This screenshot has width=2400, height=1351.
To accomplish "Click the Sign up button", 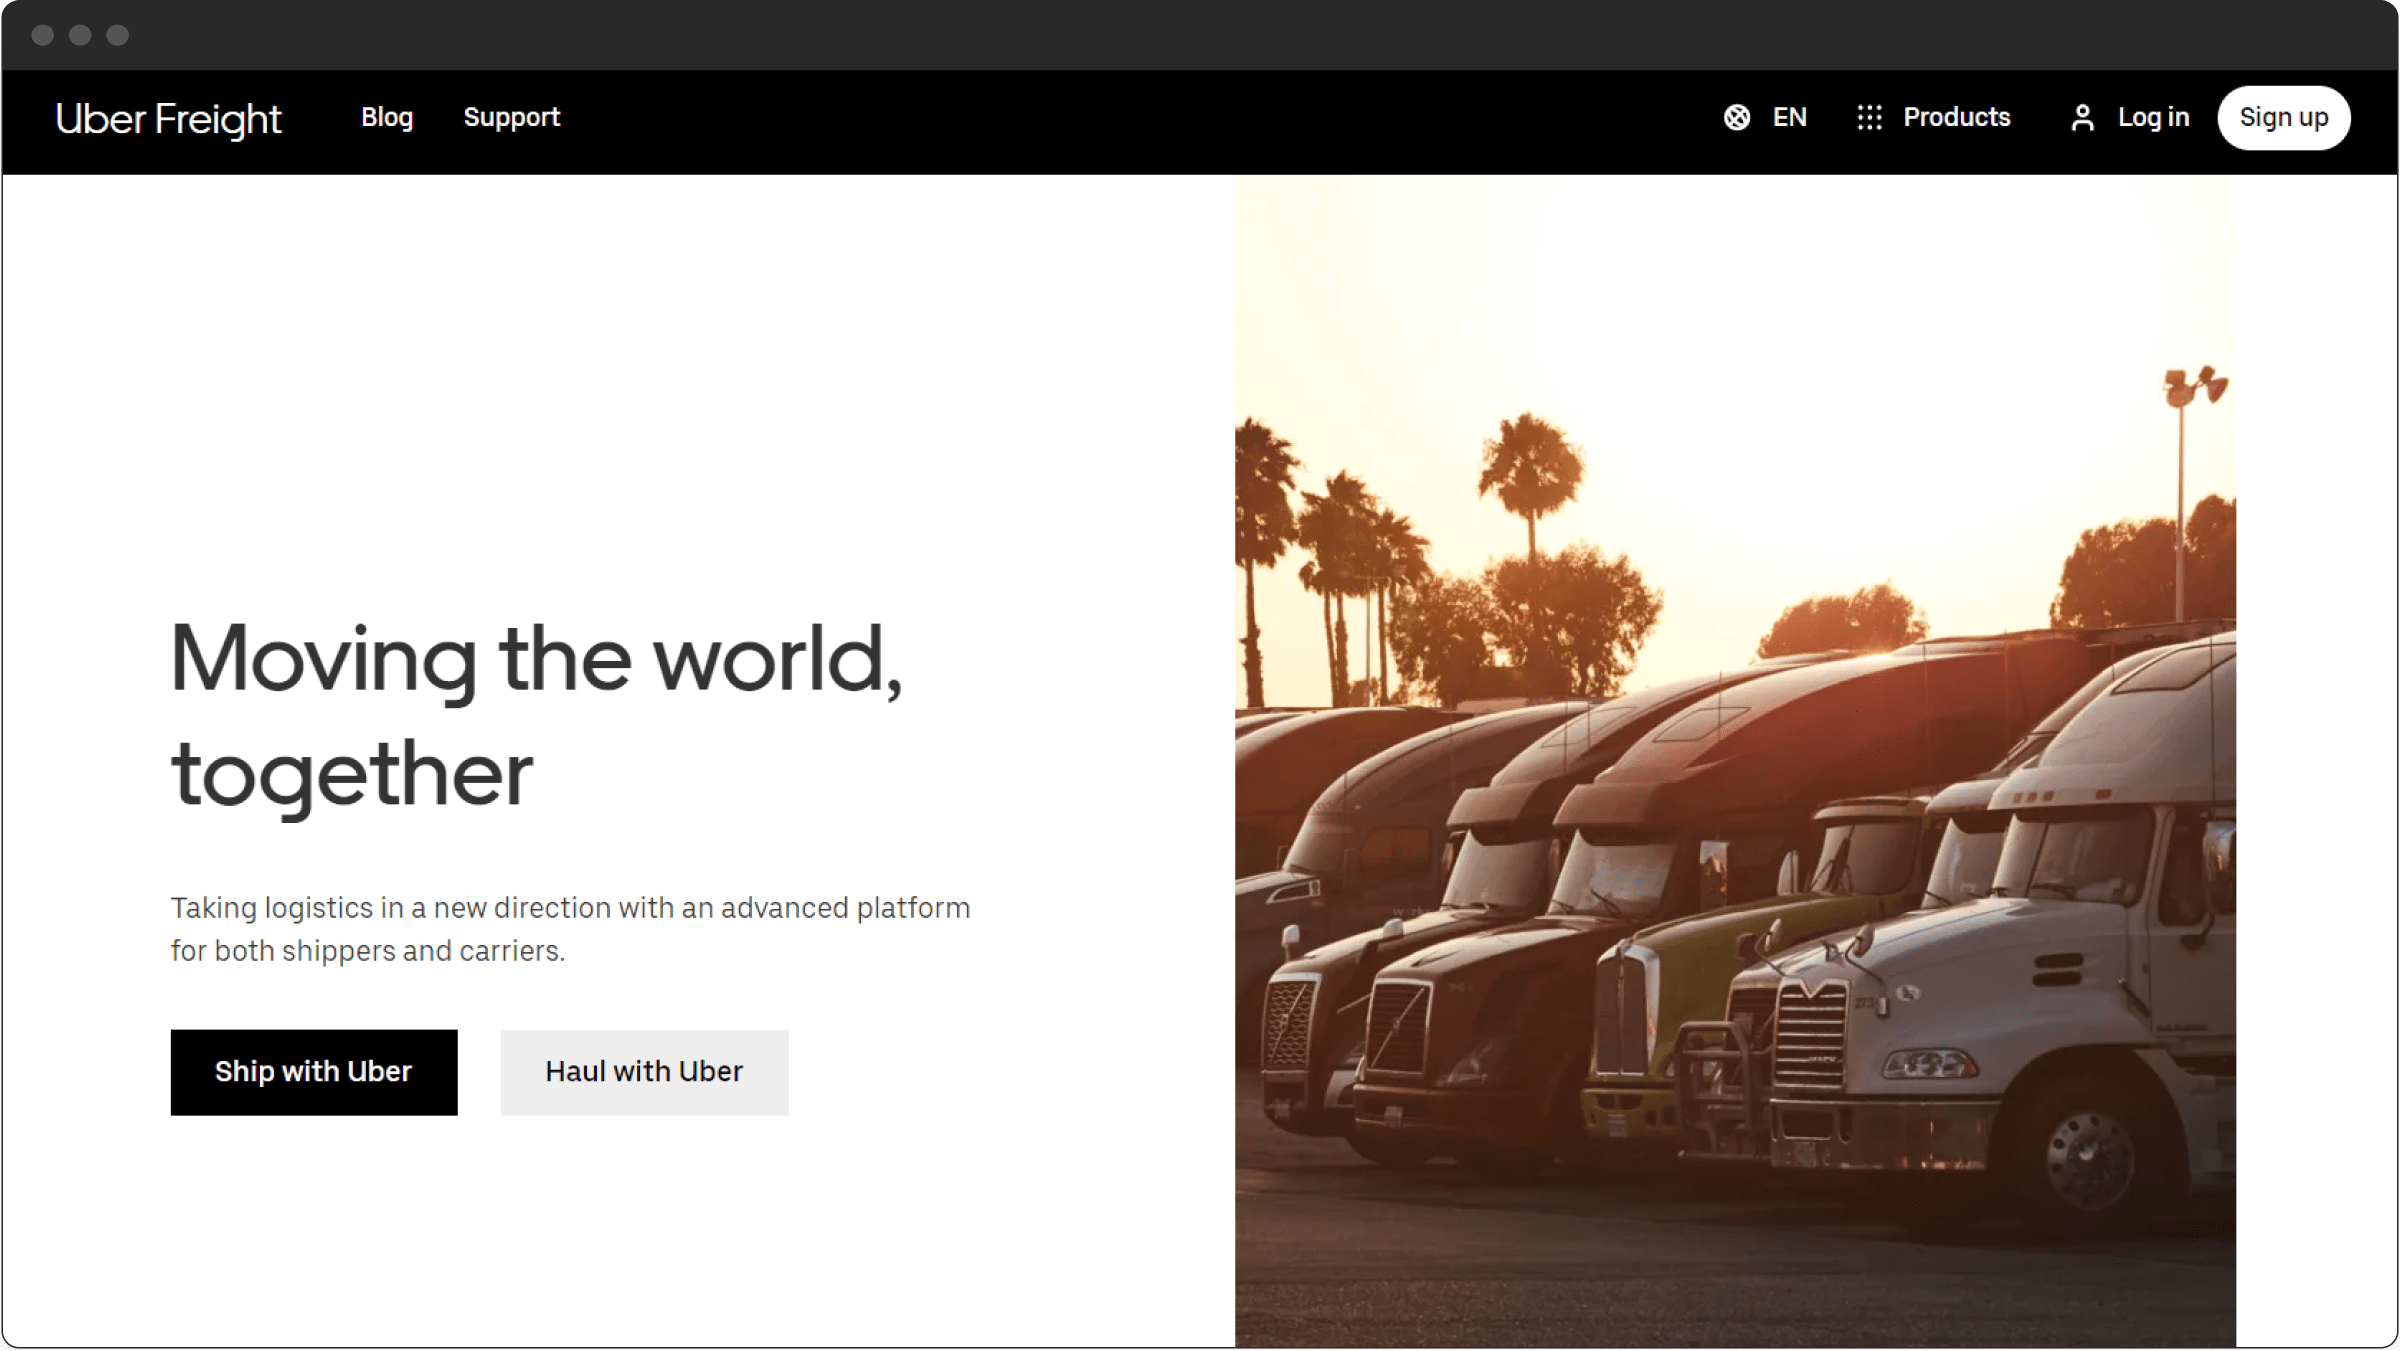I will (x=2283, y=118).
